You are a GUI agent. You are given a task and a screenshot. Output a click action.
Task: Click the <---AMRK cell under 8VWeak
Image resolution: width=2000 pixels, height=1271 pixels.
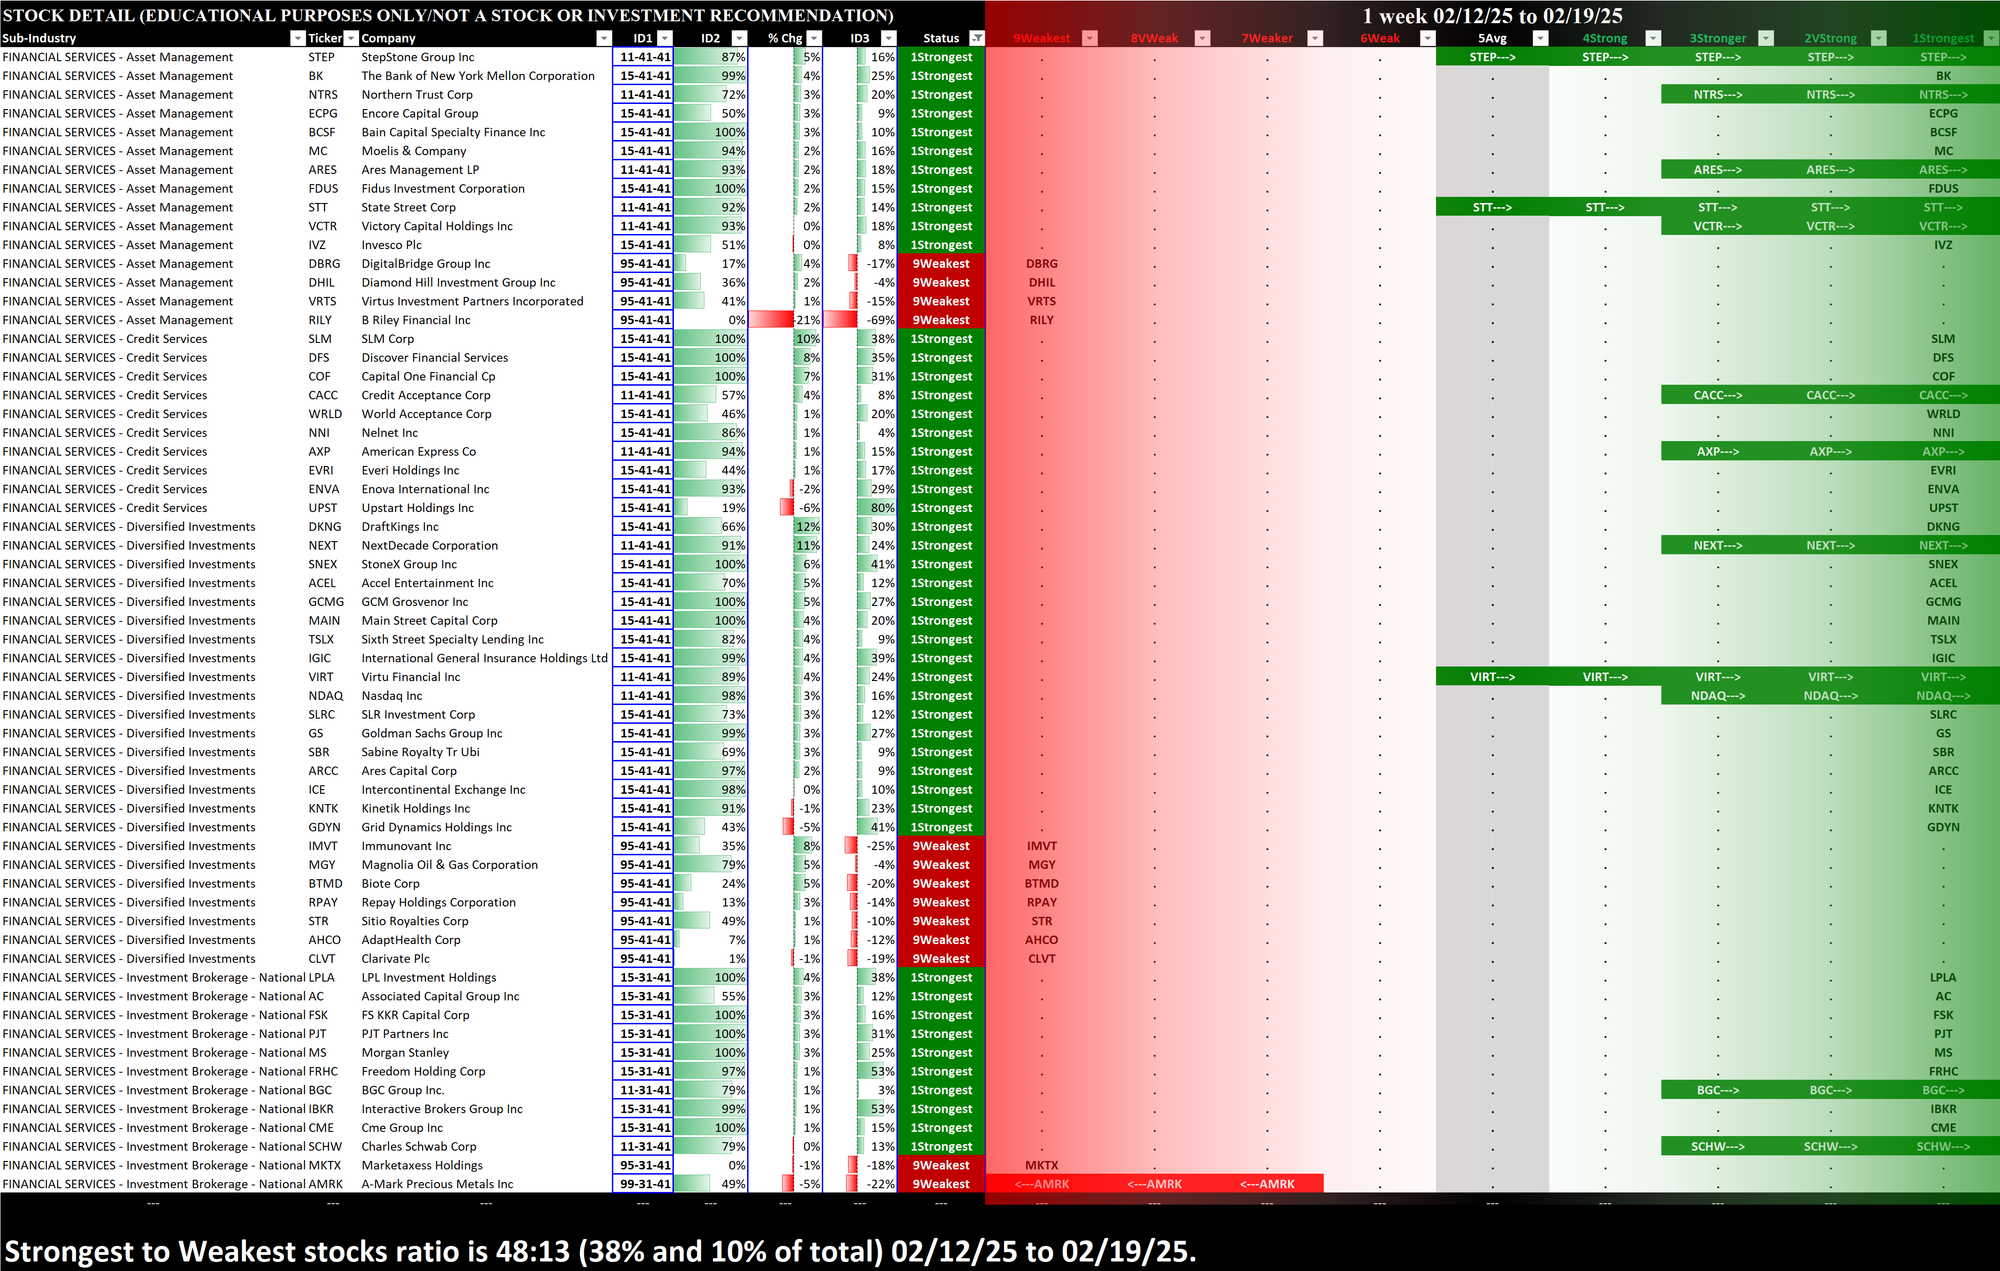tap(1154, 1184)
